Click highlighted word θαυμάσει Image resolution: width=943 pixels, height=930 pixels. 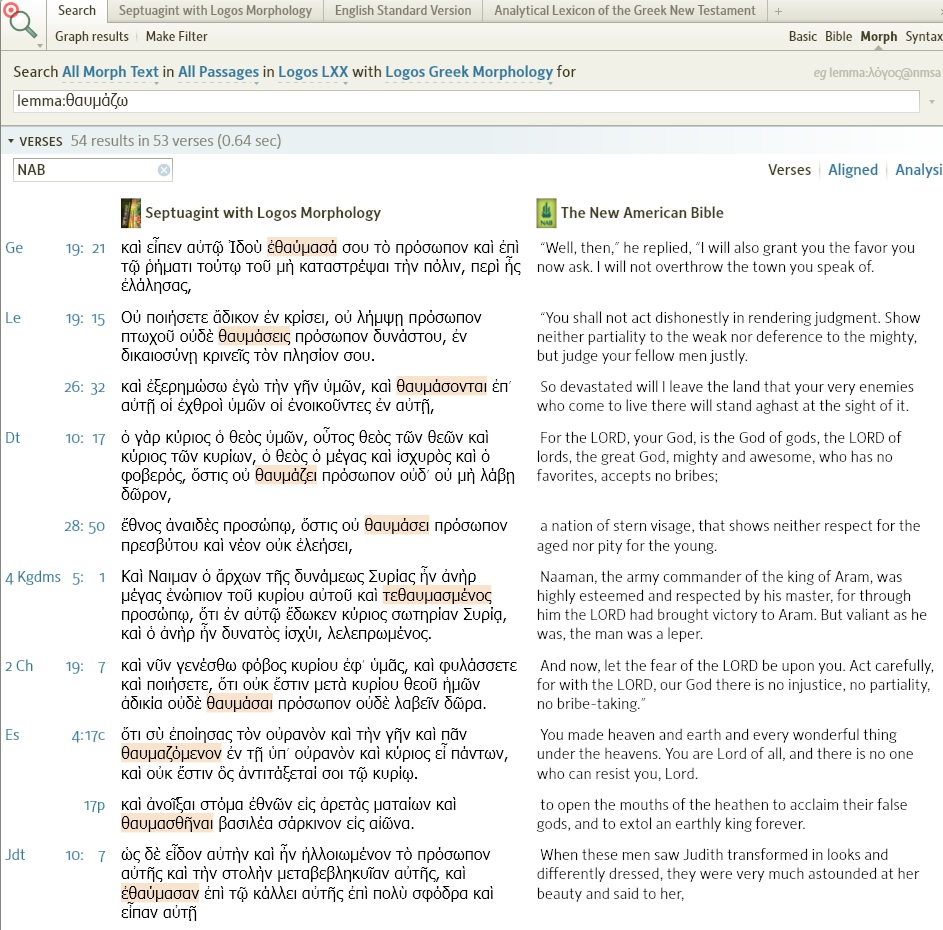[x=397, y=526]
